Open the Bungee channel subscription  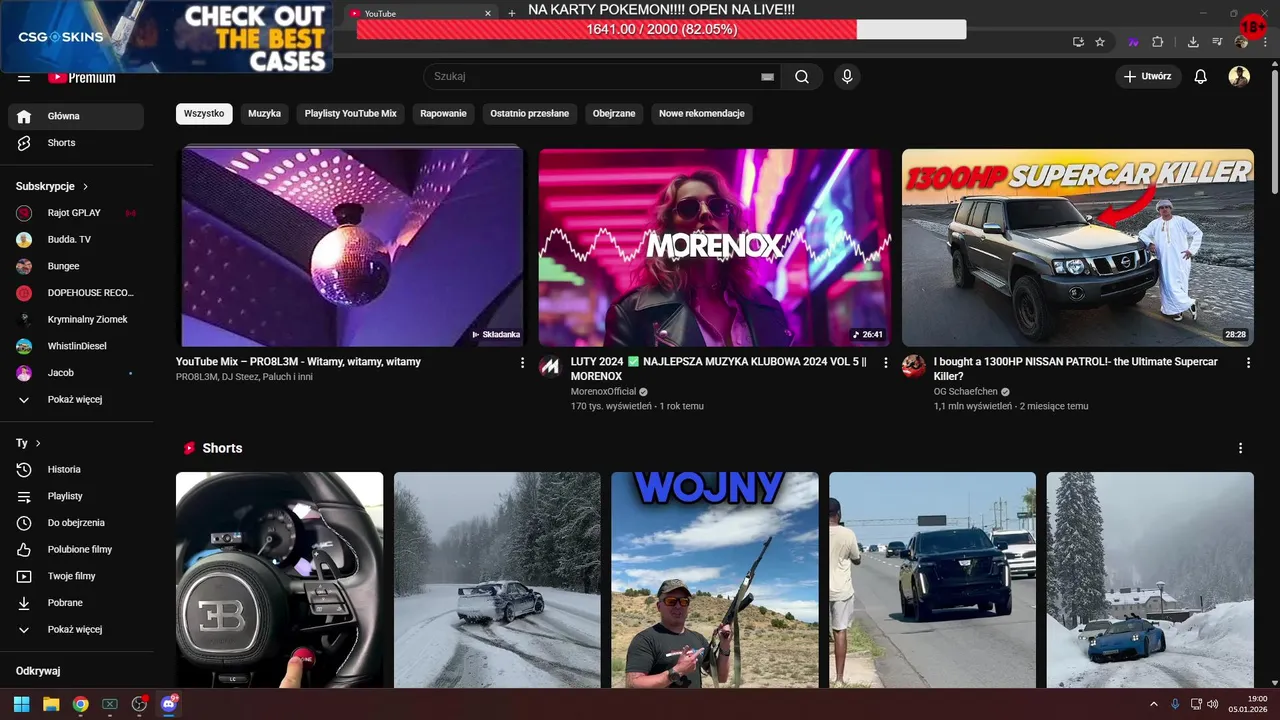tap(76, 266)
